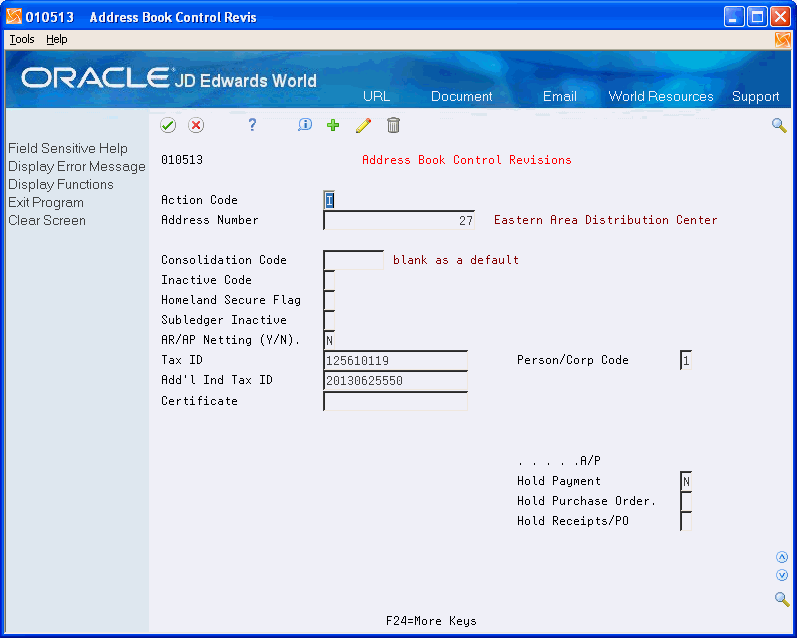Image resolution: width=797 pixels, height=638 pixels.
Task: Click the green checkmark OK icon
Action: (168, 125)
